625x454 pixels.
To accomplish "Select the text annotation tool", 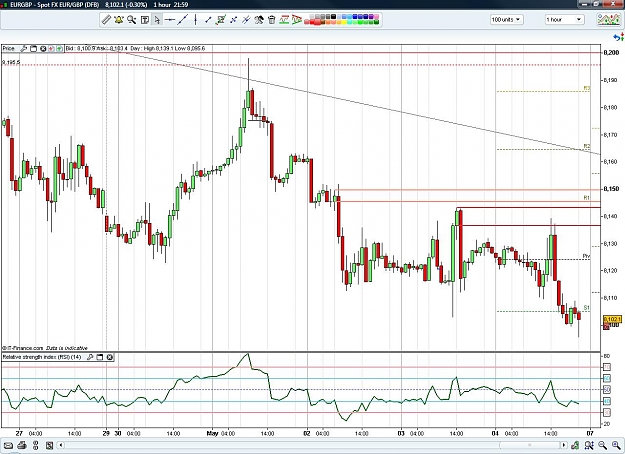I will (x=145, y=20).
